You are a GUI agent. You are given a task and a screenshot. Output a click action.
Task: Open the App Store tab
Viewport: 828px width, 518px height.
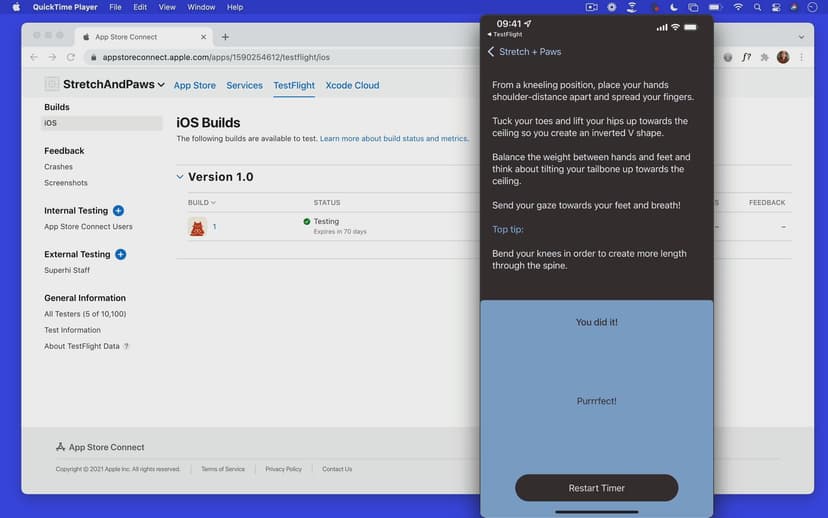196,86
